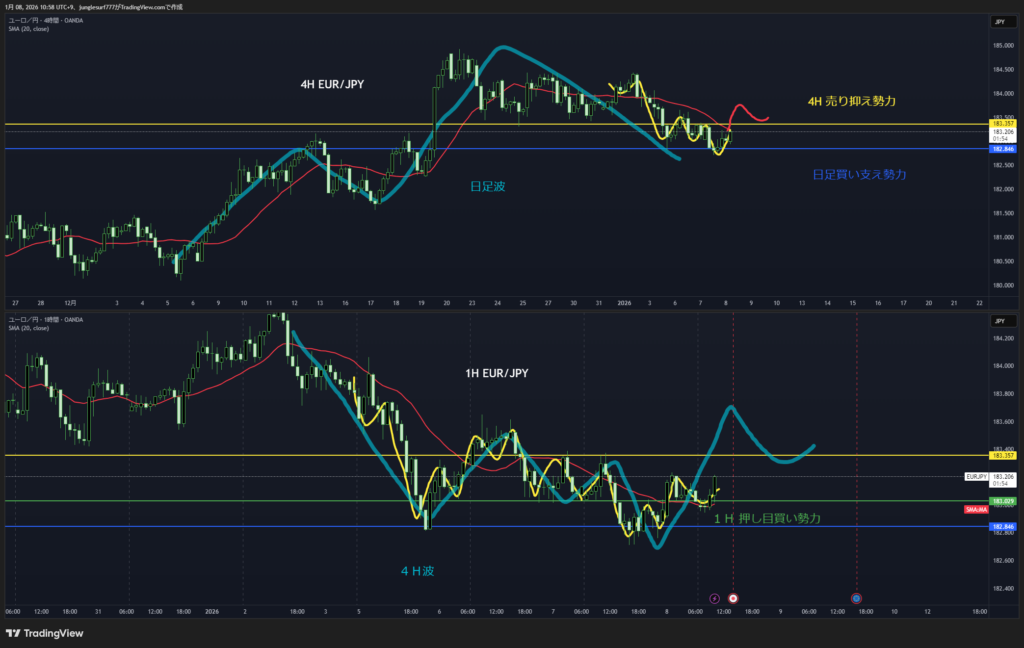
Task: Click the red-and-white economic event marker
Action: (x=733, y=598)
